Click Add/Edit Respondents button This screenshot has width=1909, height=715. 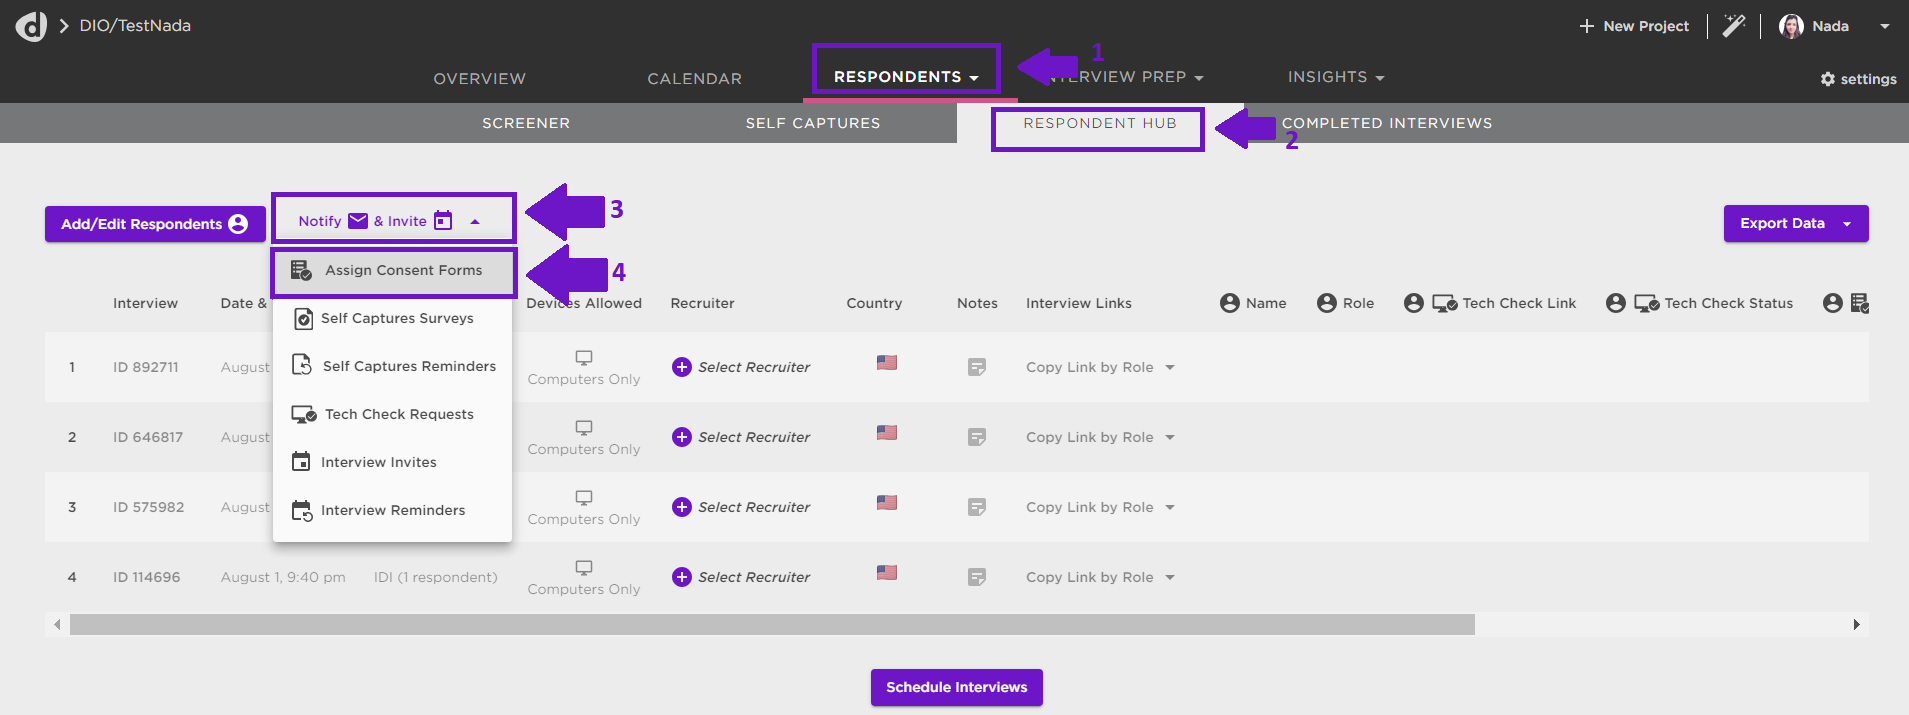tap(154, 224)
